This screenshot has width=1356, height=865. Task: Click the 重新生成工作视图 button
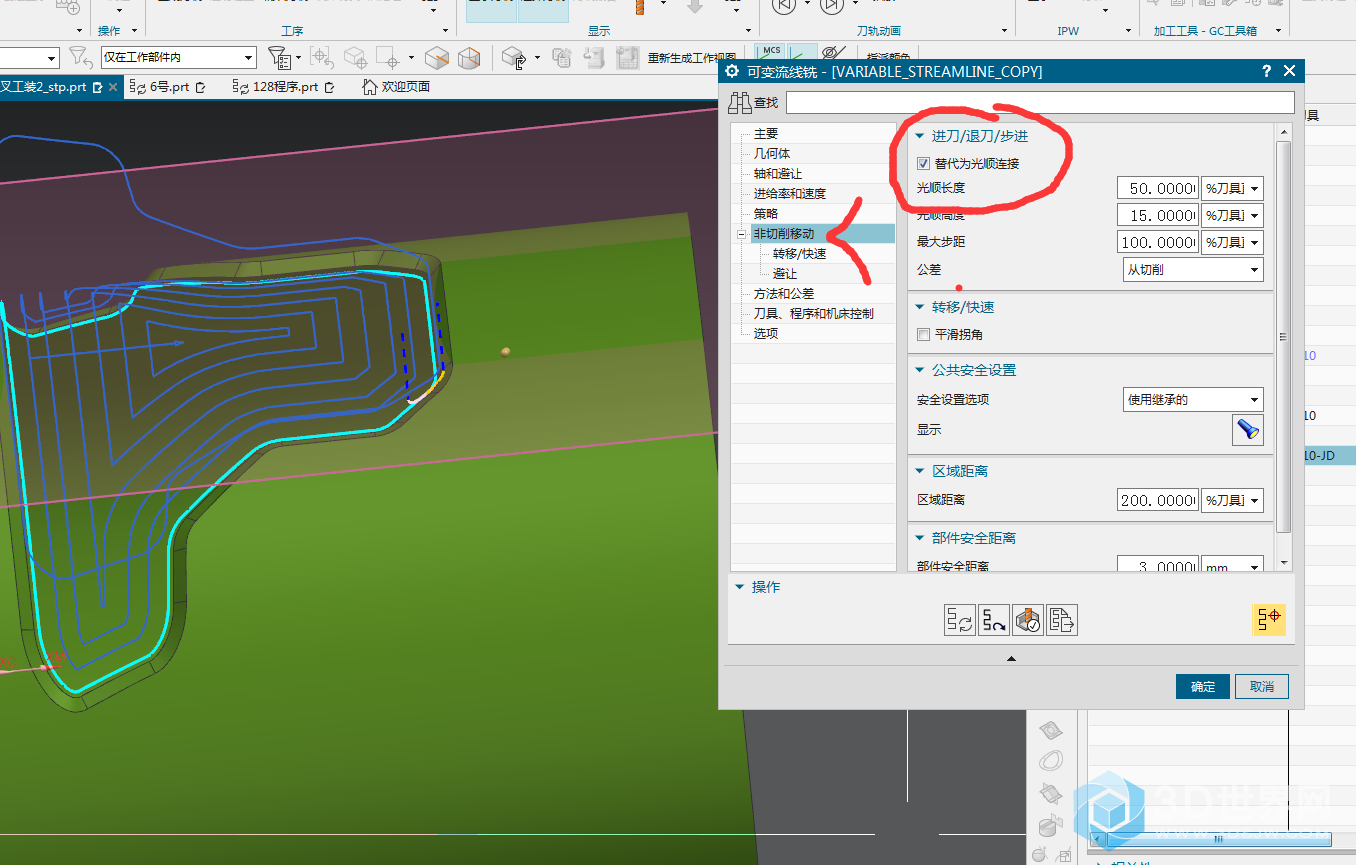692,58
